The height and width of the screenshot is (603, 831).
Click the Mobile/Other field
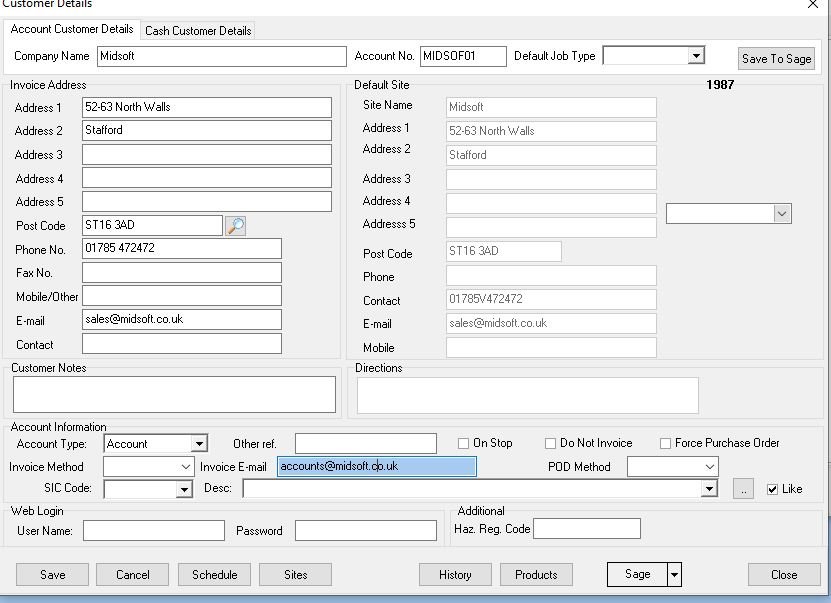pyautogui.click(x=182, y=296)
